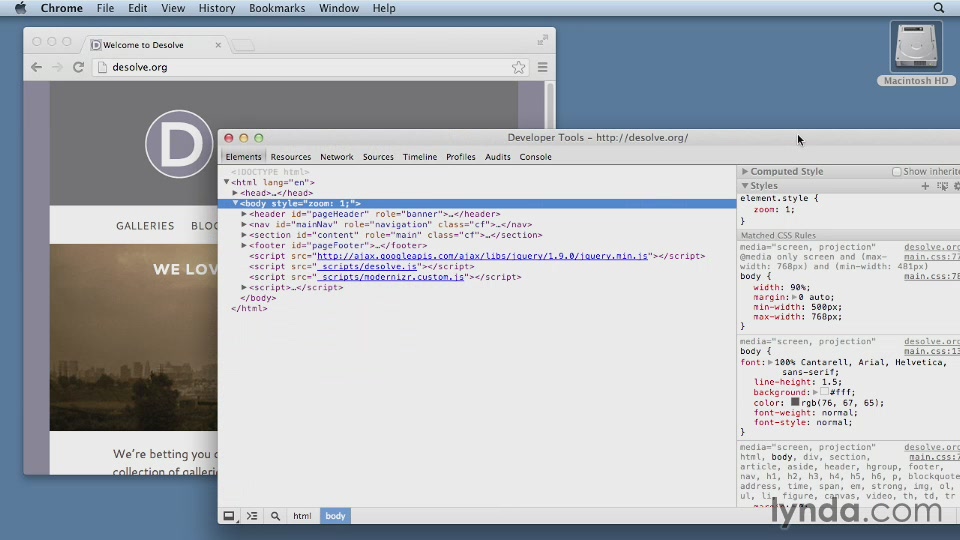Image resolution: width=960 pixels, height=540 pixels.
Task: Click the Desolve D logo on the page
Action: [x=179, y=144]
